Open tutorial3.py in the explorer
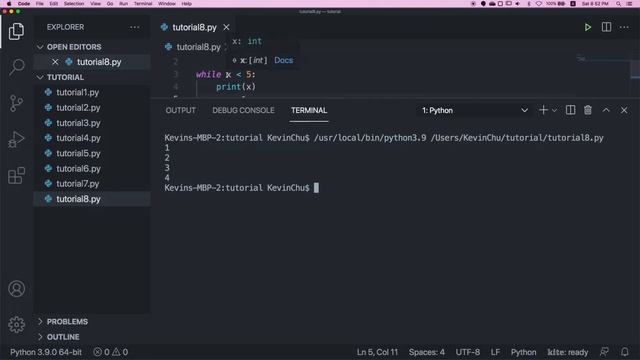640x360 pixels. tap(78, 123)
